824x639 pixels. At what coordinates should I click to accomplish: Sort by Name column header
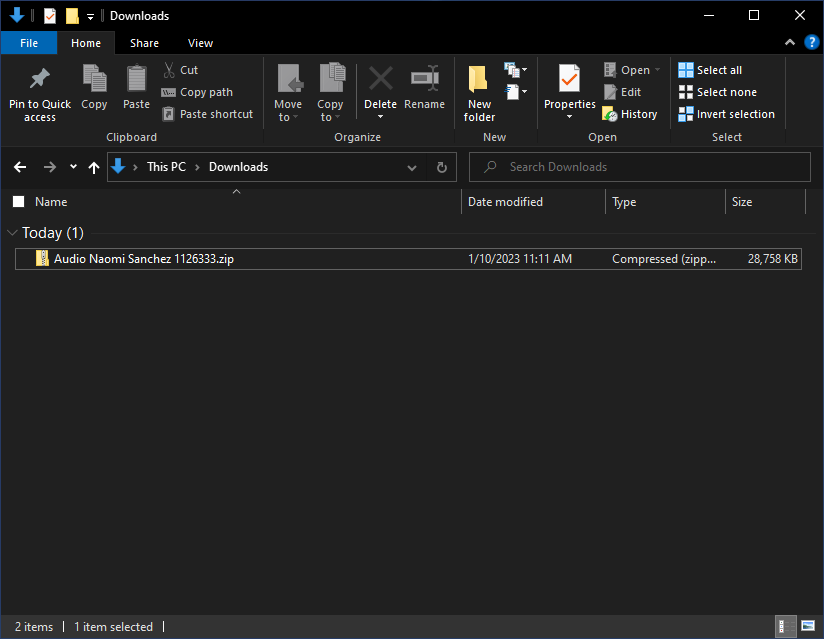[51, 202]
